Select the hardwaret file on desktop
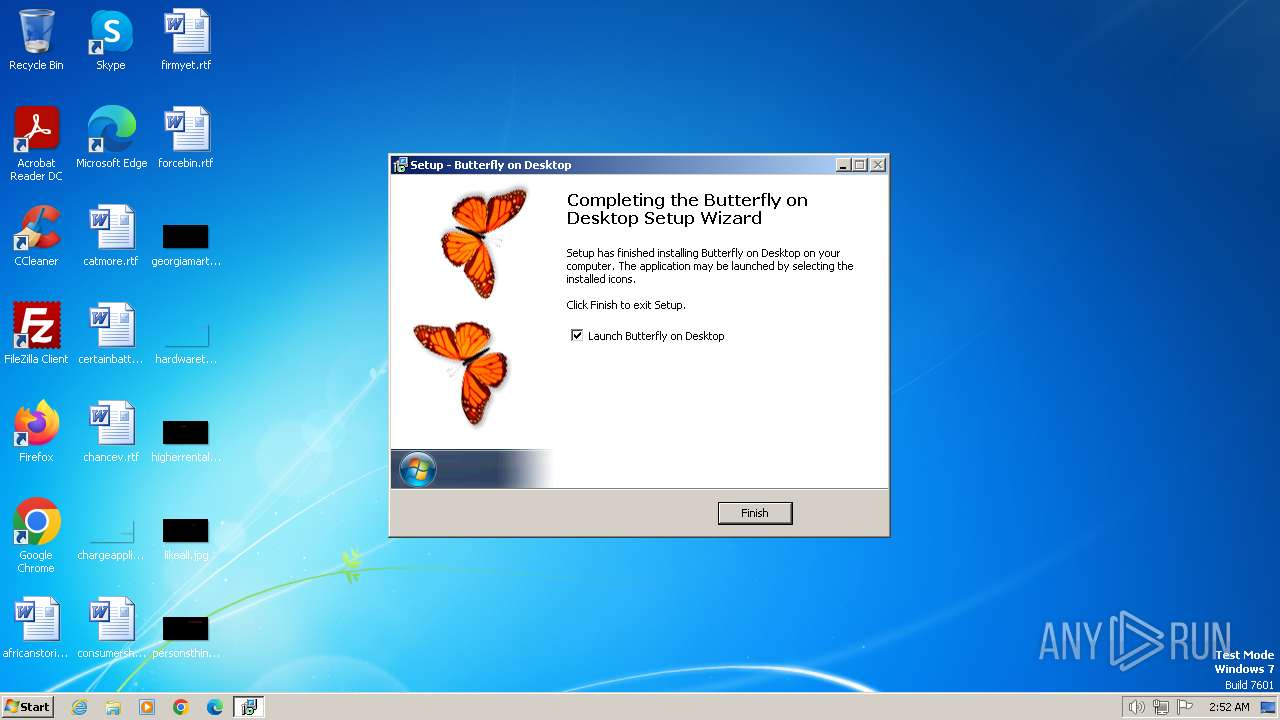Image resolution: width=1280 pixels, height=720 pixels. [186, 341]
